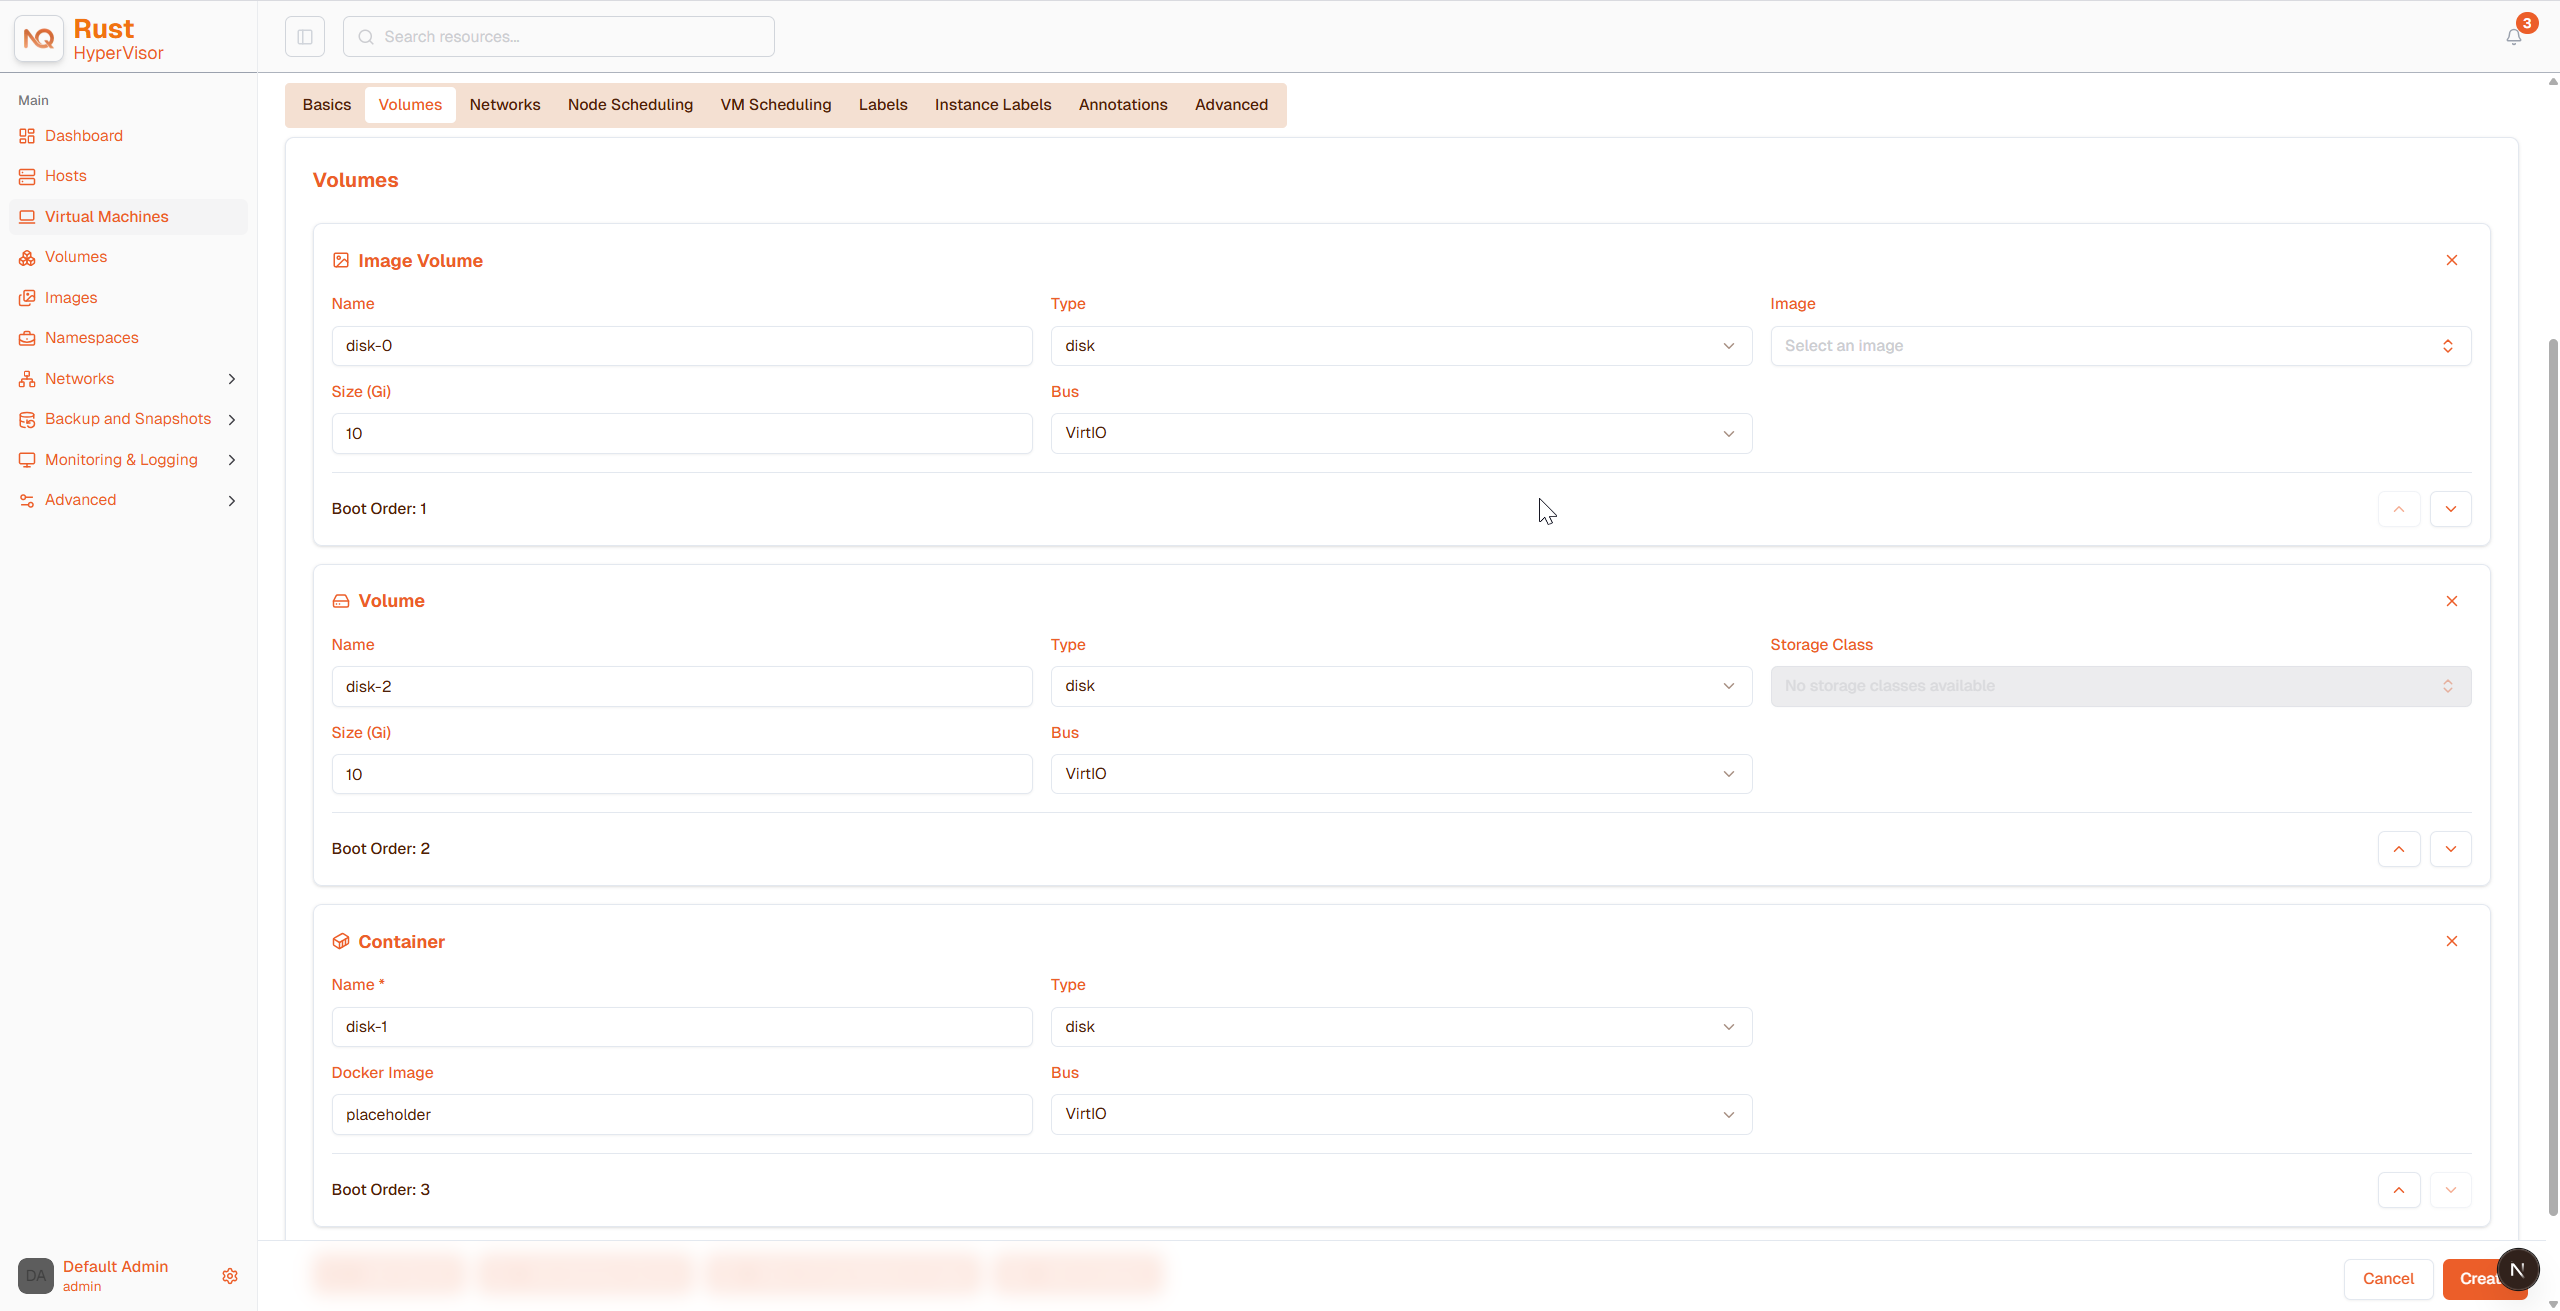The height and width of the screenshot is (1311, 2560).
Task: Open Image Volume Type dropdown
Action: [x=1401, y=346]
